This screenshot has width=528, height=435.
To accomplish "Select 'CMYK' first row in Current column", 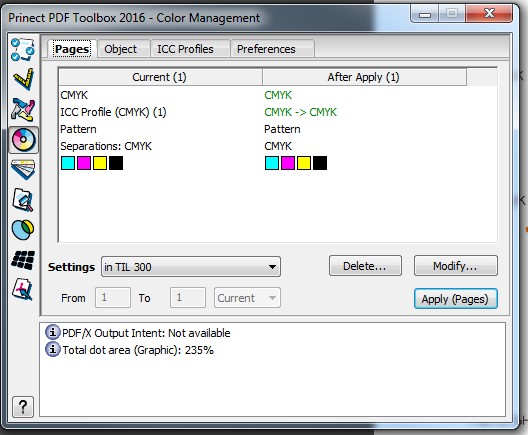I will [74, 95].
